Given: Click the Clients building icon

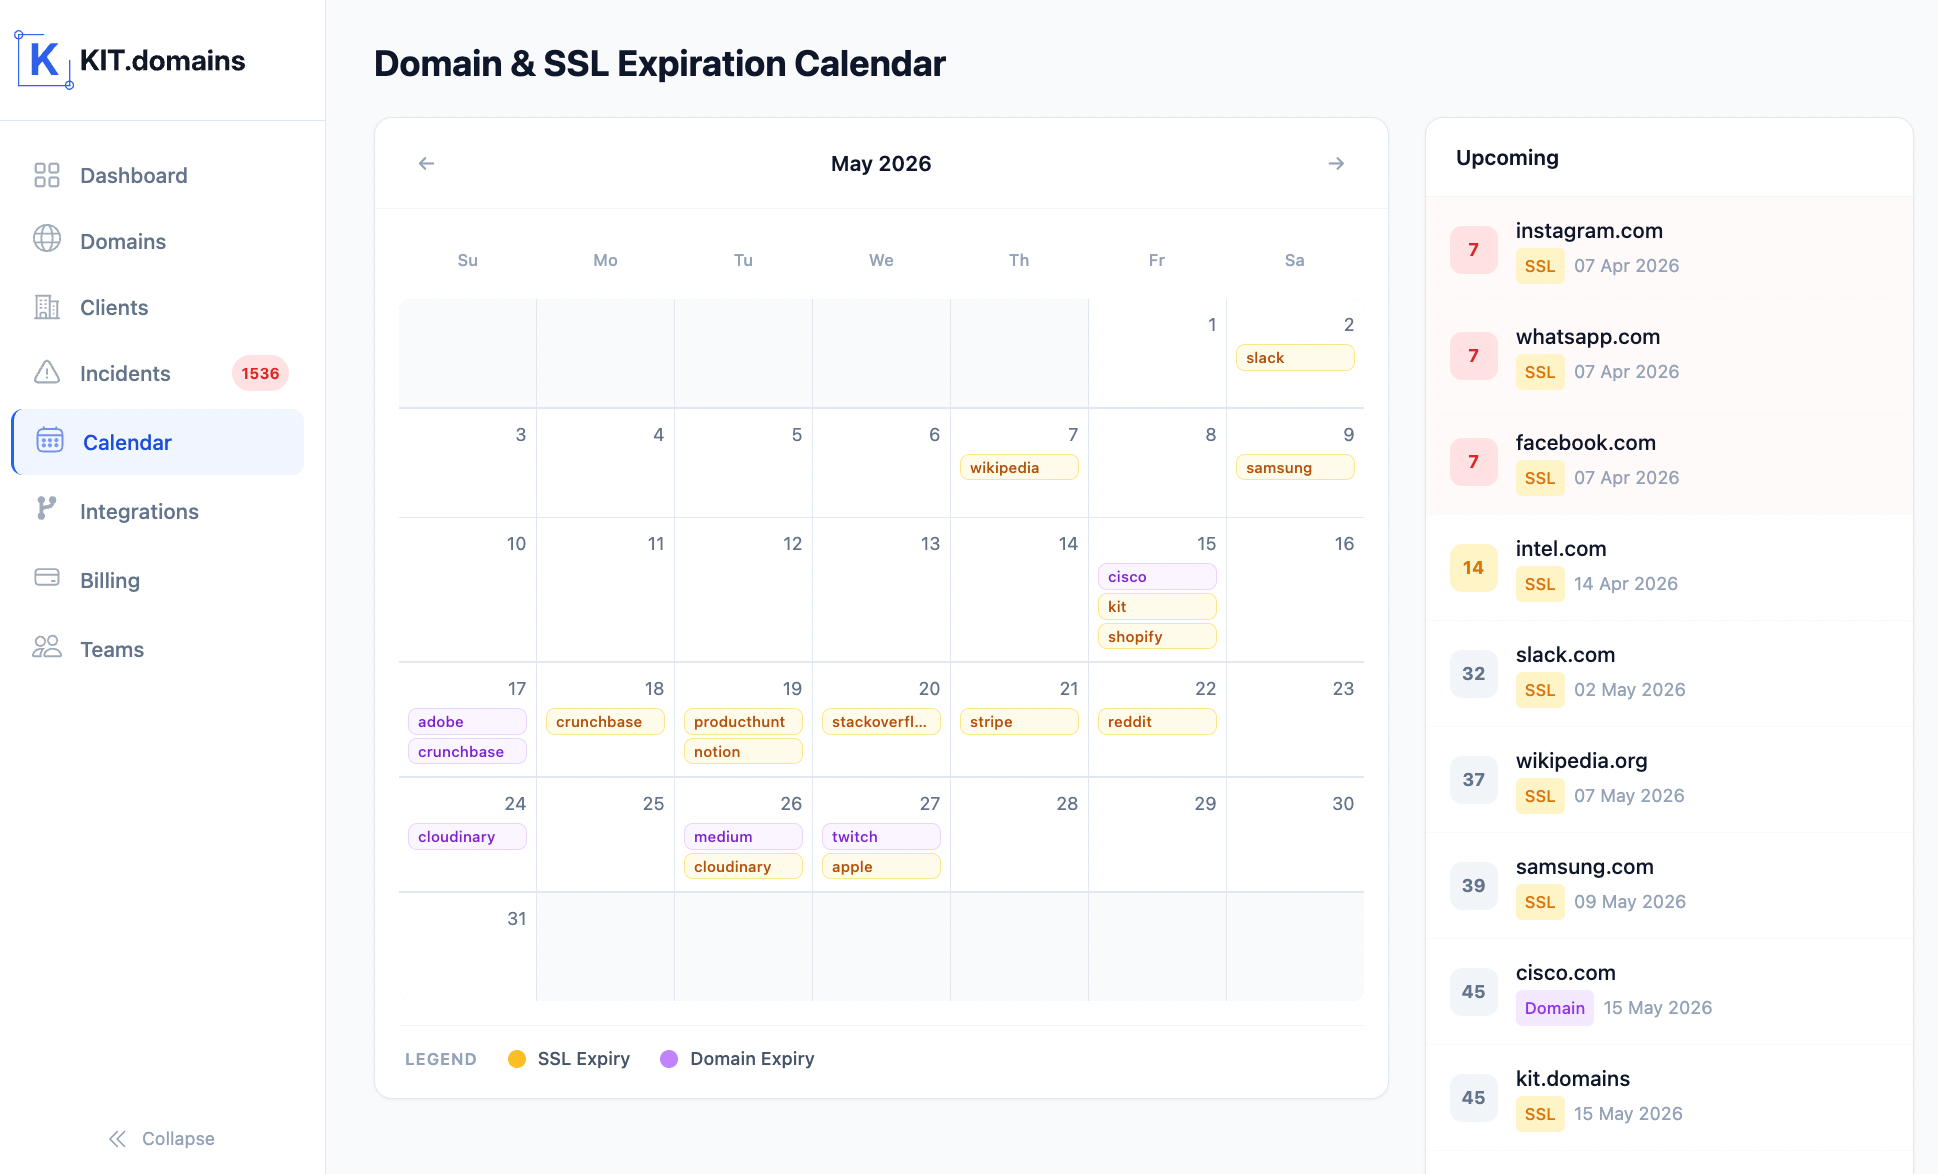Looking at the screenshot, I should 46,307.
